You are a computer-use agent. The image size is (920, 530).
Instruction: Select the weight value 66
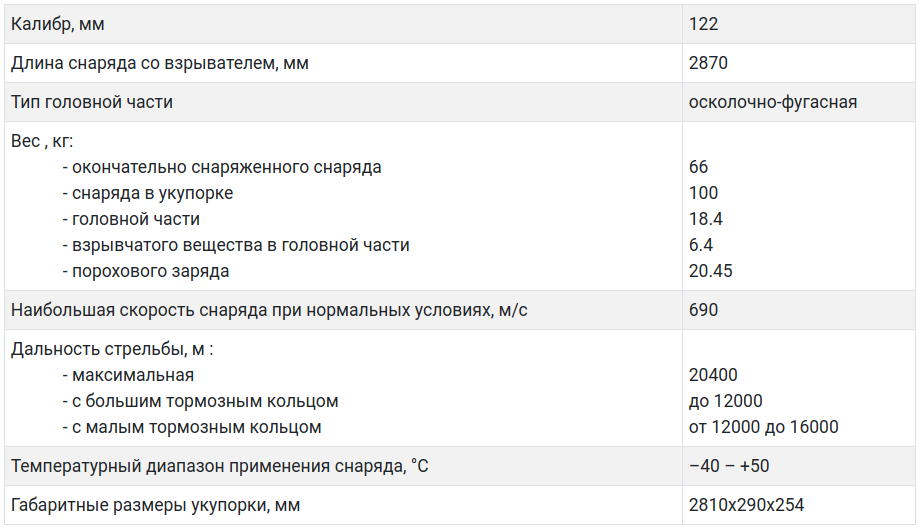tap(698, 167)
